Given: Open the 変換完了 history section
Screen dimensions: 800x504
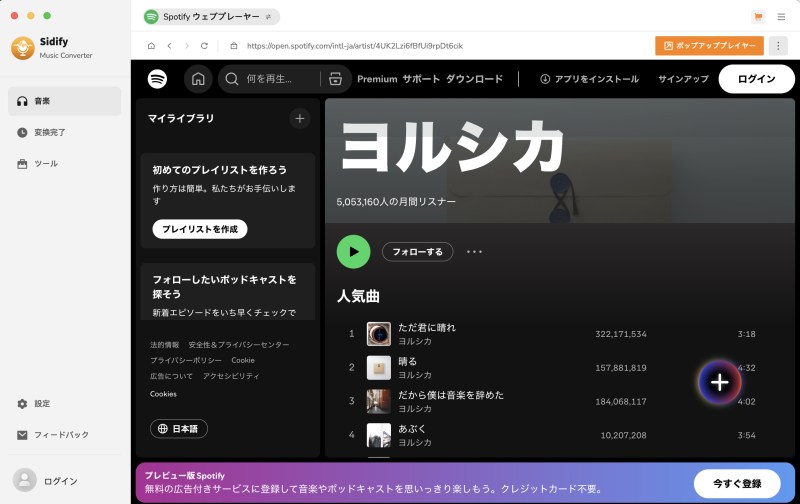Looking at the screenshot, I should click(x=64, y=132).
